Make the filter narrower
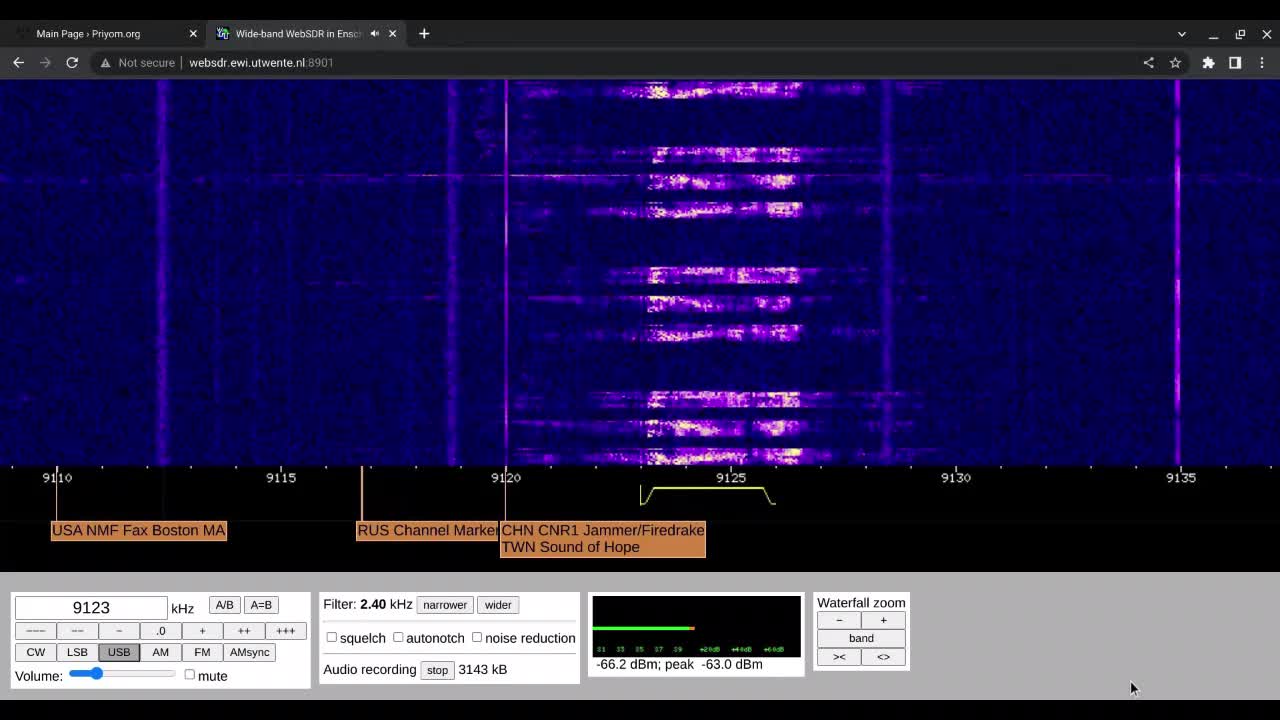This screenshot has height=720, width=1280. 444,605
